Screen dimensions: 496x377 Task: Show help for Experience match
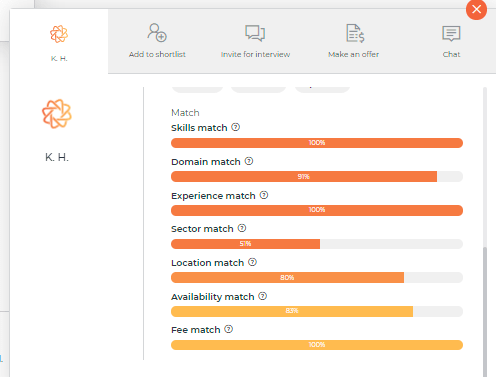coord(264,195)
